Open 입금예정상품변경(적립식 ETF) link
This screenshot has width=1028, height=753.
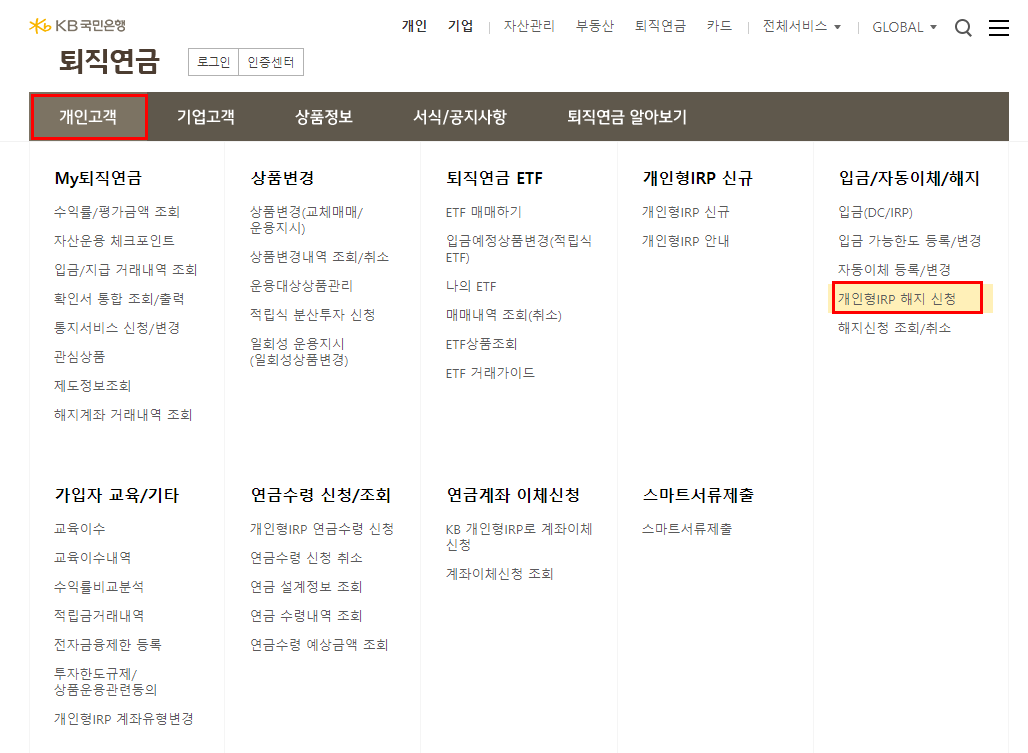[519, 248]
